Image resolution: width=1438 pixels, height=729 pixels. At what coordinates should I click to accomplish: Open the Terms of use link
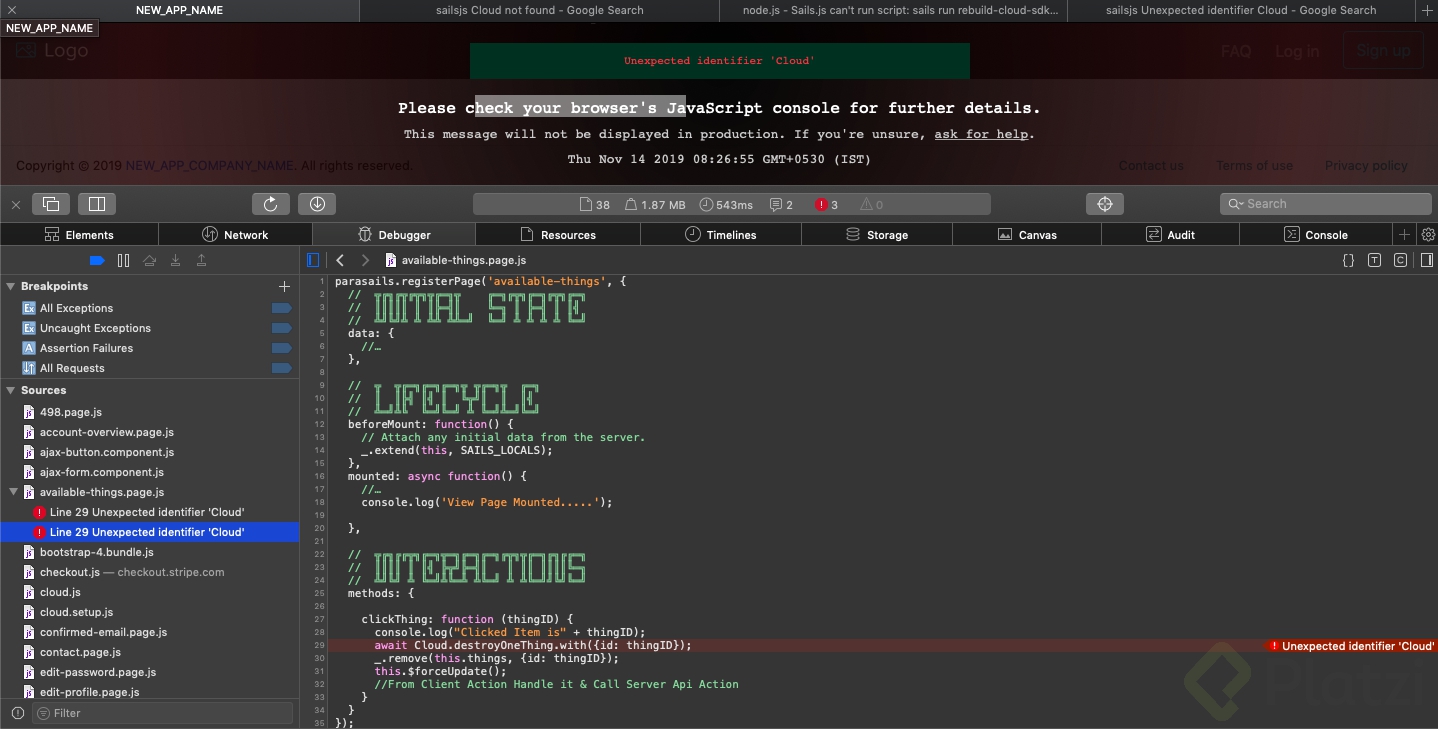point(1254,166)
